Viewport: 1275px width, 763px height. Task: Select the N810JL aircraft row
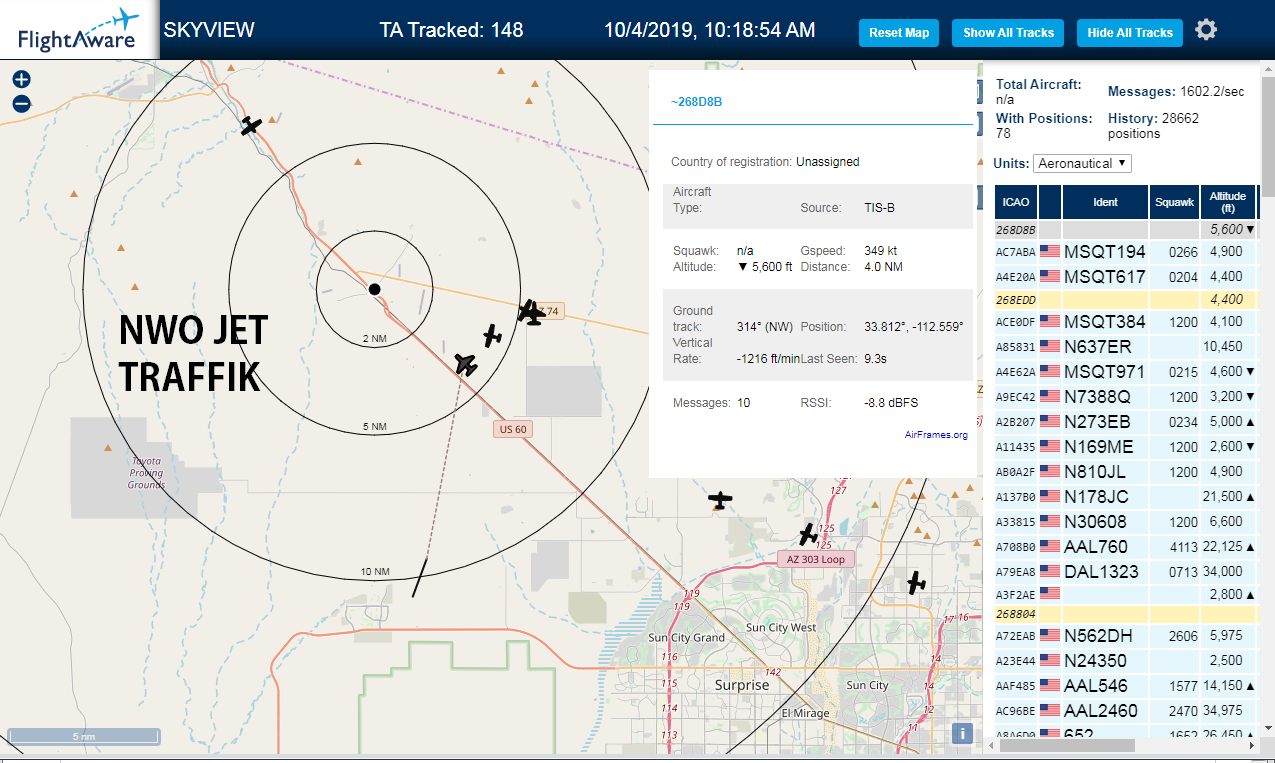point(1125,471)
